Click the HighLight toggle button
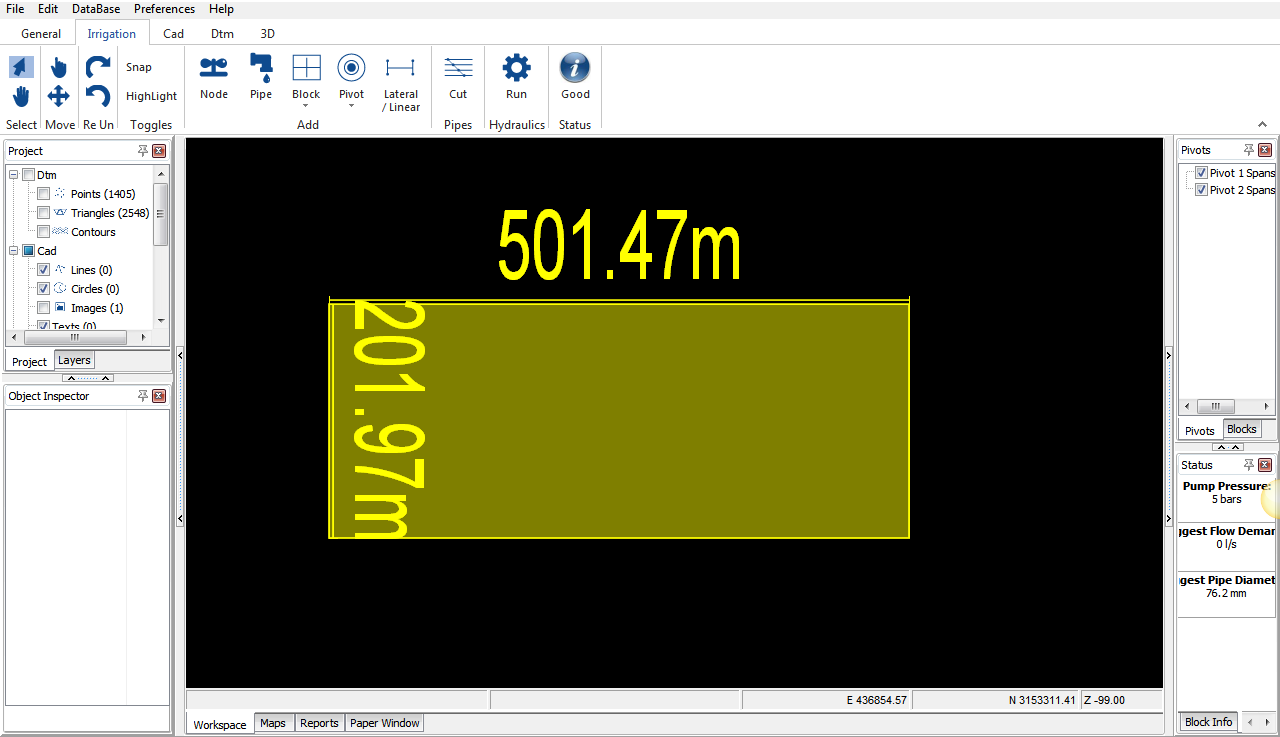 pyautogui.click(x=151, y=96)
